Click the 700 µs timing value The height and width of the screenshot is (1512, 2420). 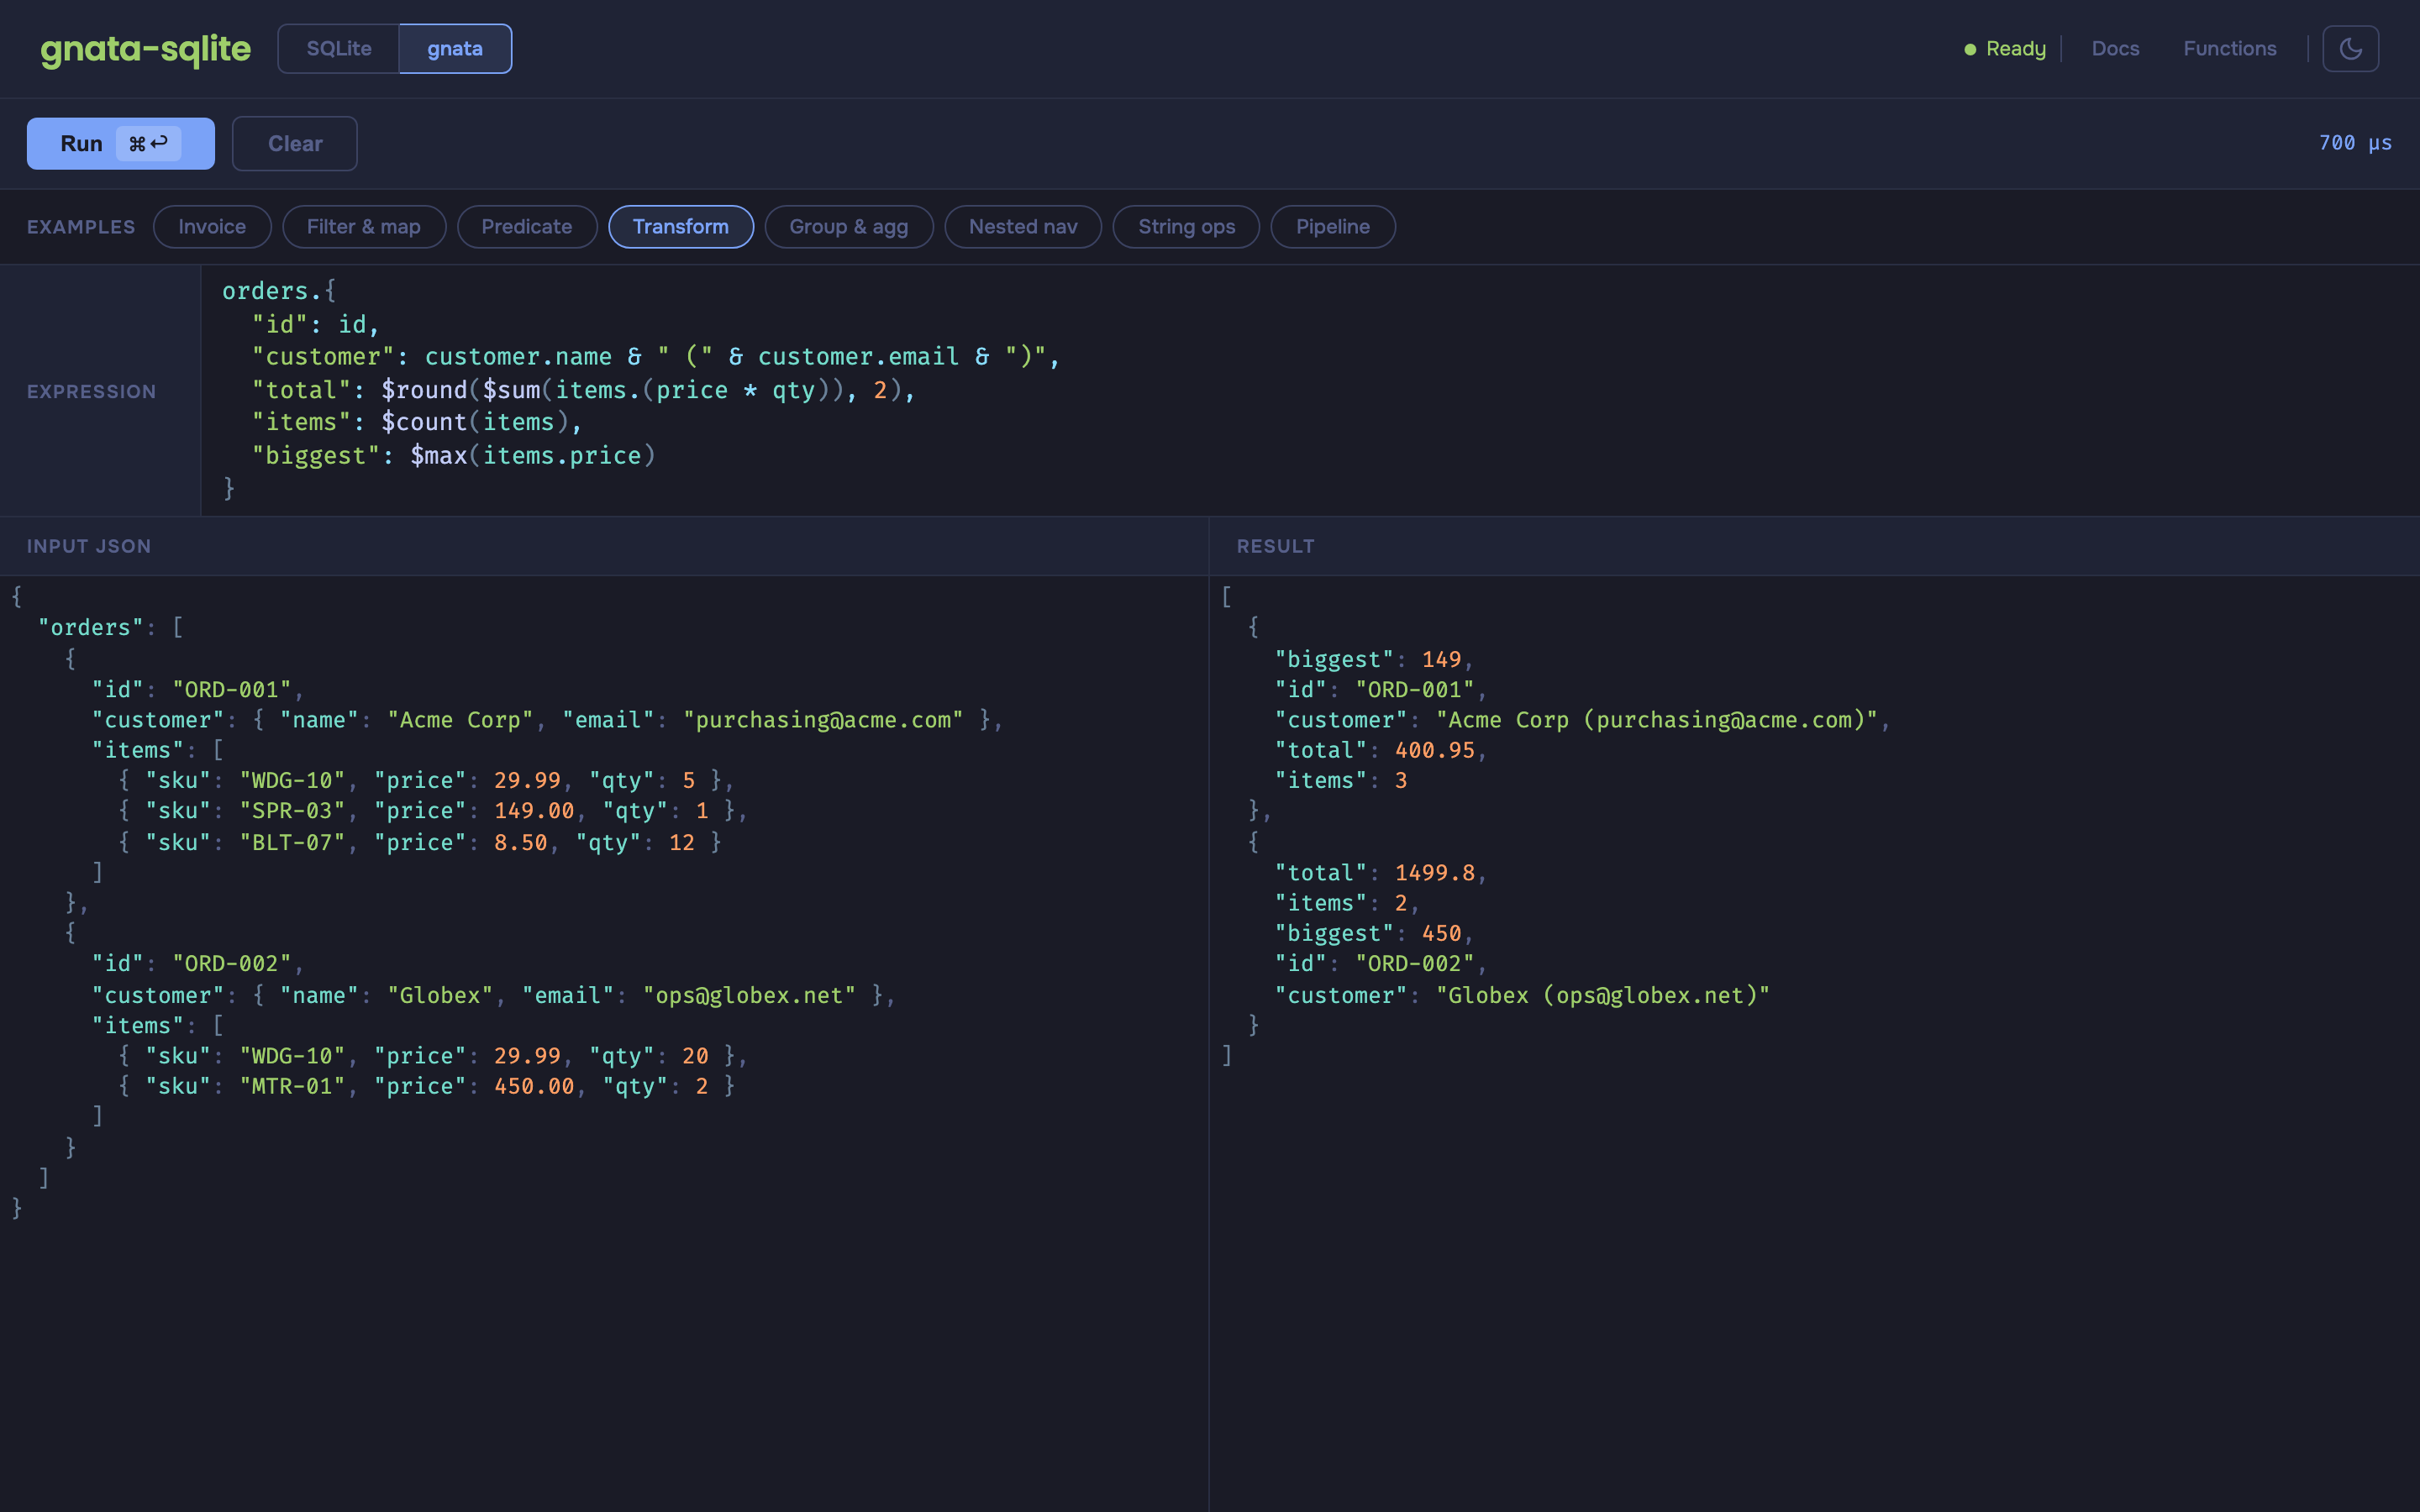tap(2355, 143)
